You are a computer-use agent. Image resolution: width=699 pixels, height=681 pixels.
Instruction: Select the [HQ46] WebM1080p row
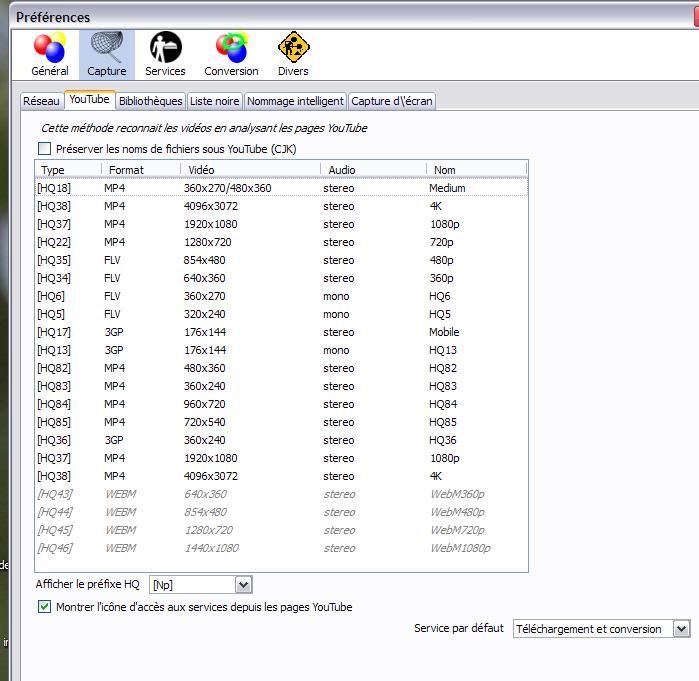coord(281,548)
